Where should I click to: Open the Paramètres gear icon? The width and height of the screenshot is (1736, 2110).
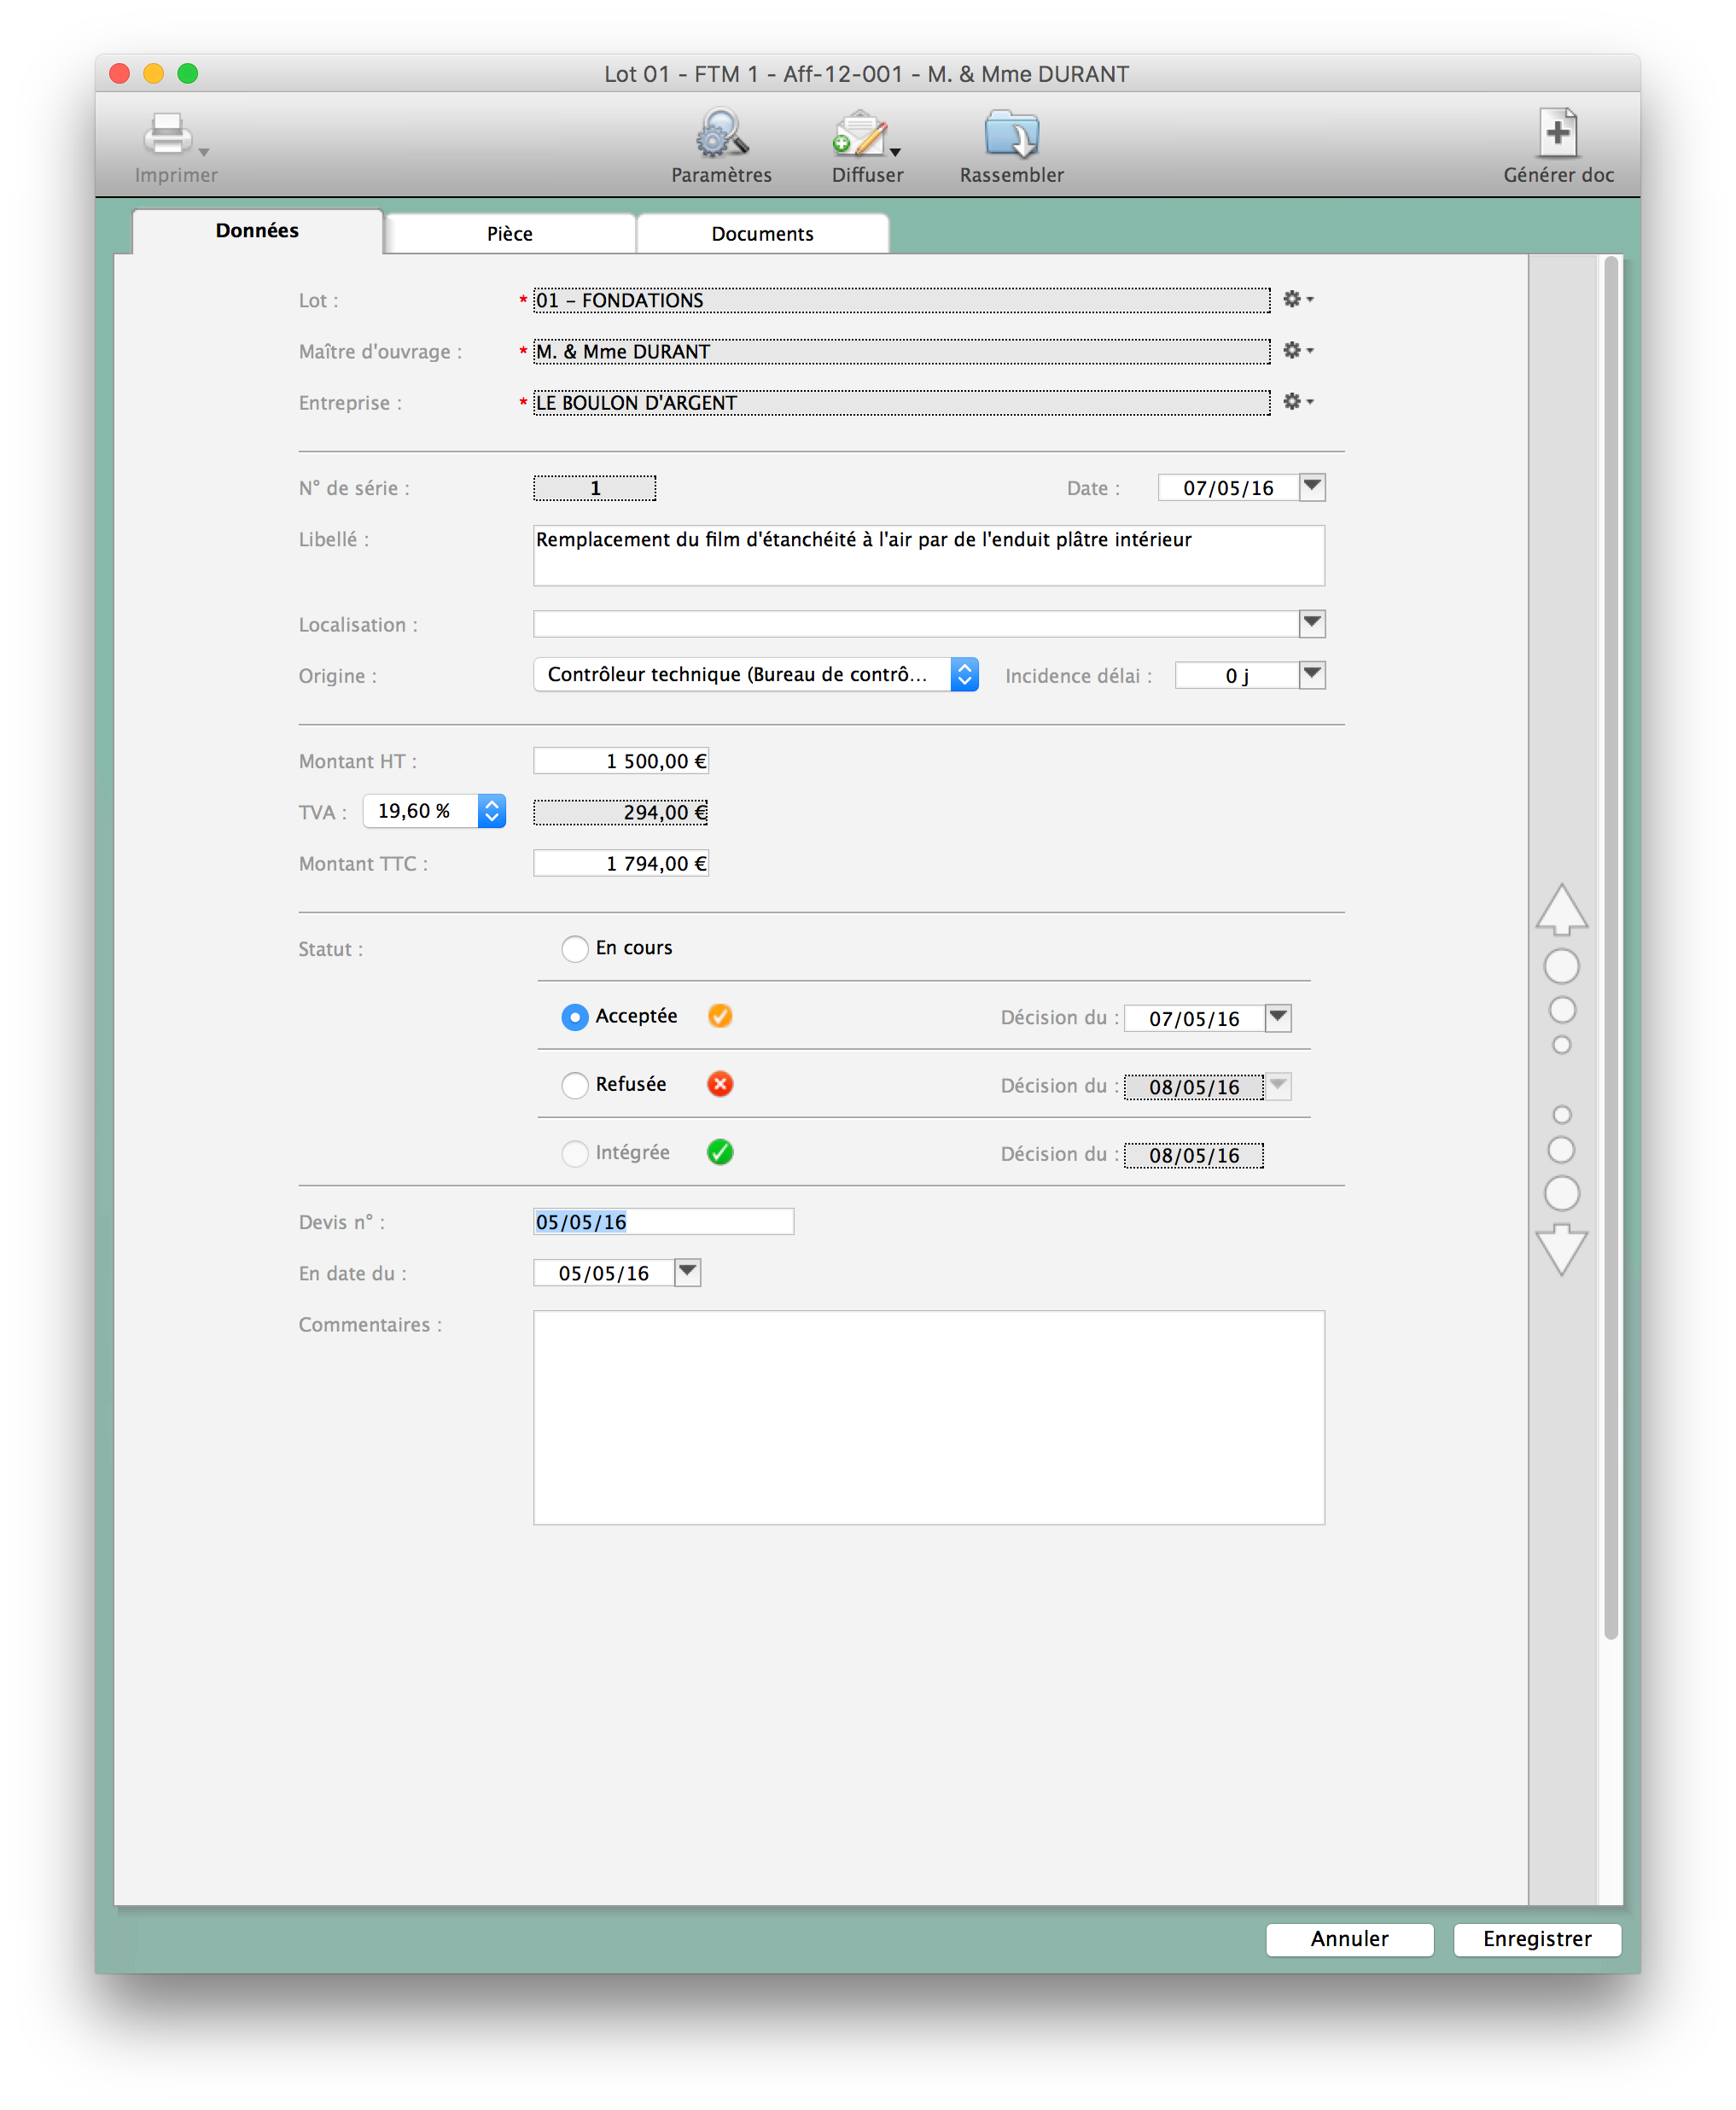721,134
